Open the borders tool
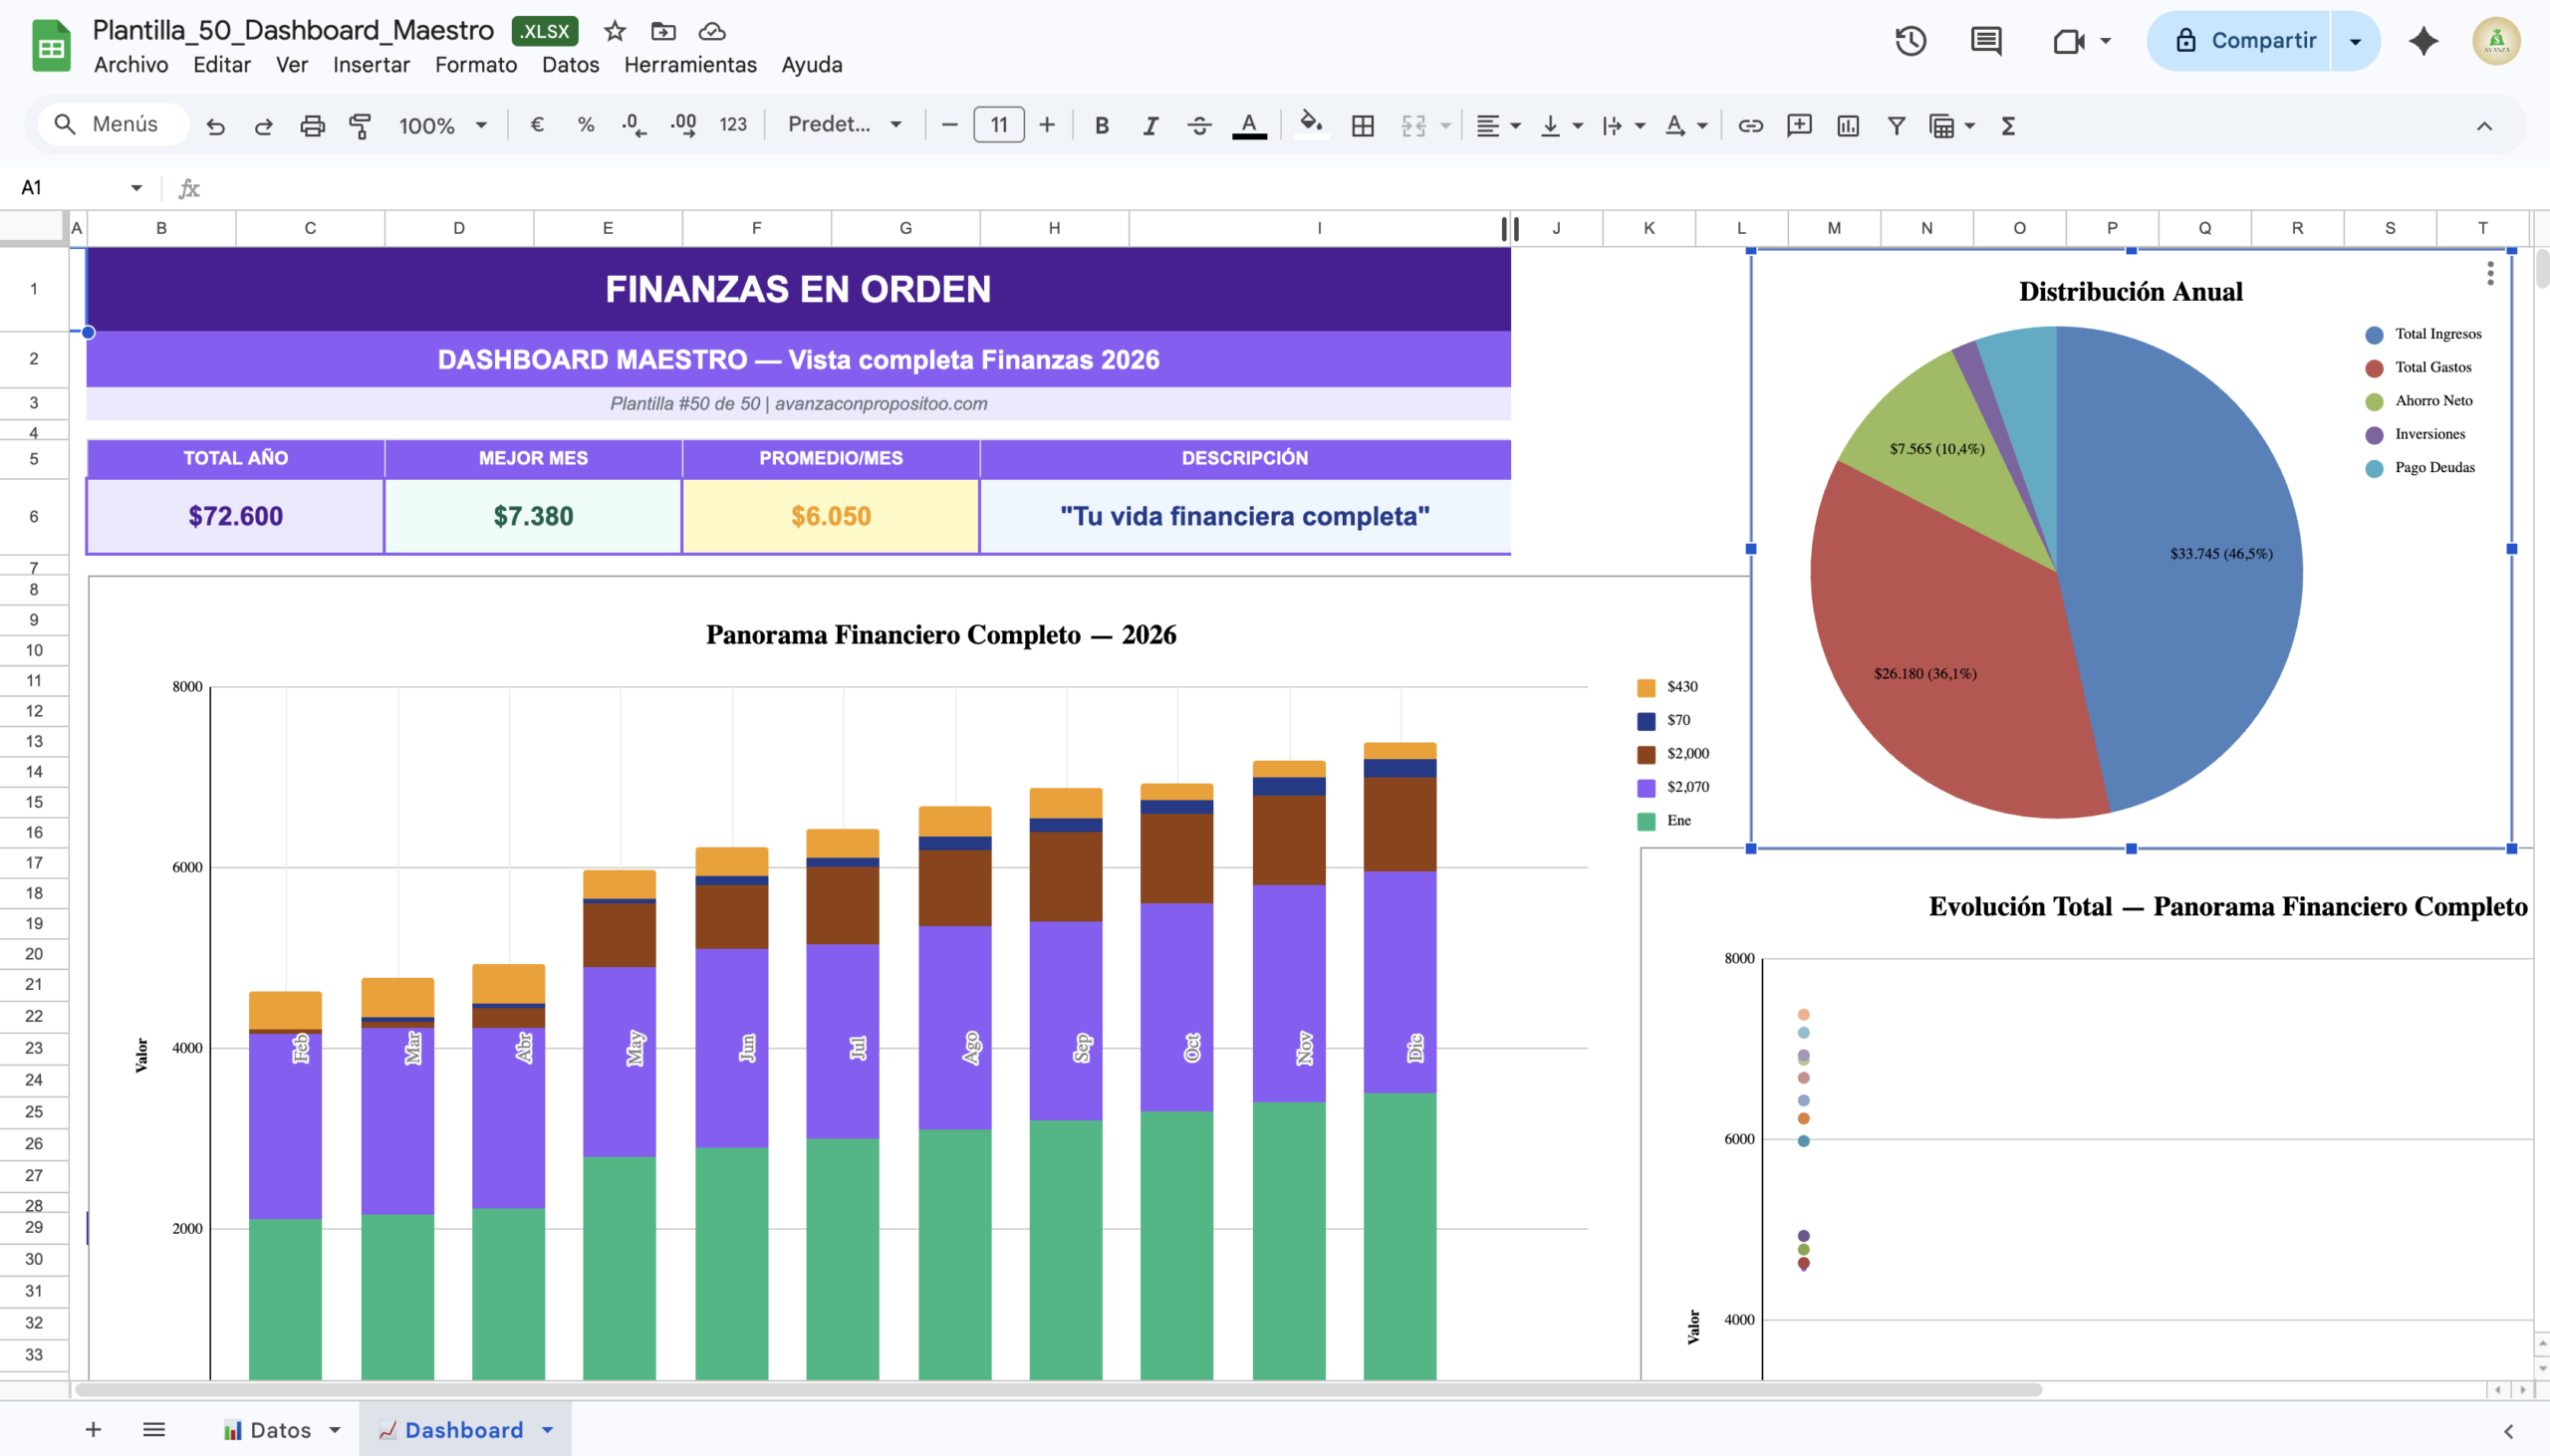Image resolution: width=2550 pixels, height=1456 pixels. pos(1362,125)
